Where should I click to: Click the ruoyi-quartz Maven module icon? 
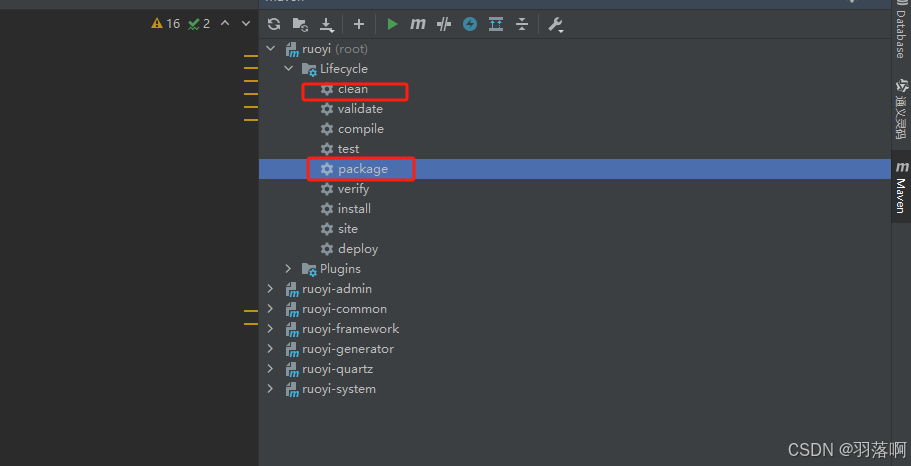tap(292, 370)
